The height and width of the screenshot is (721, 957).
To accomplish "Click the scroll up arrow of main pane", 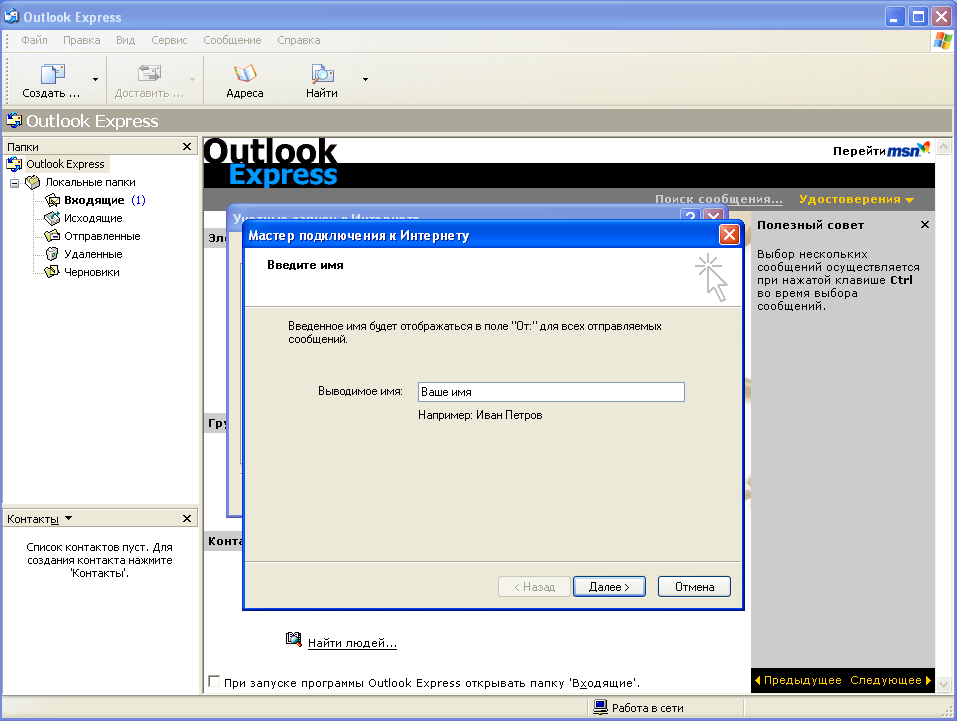I will click(x=943, y=147).
